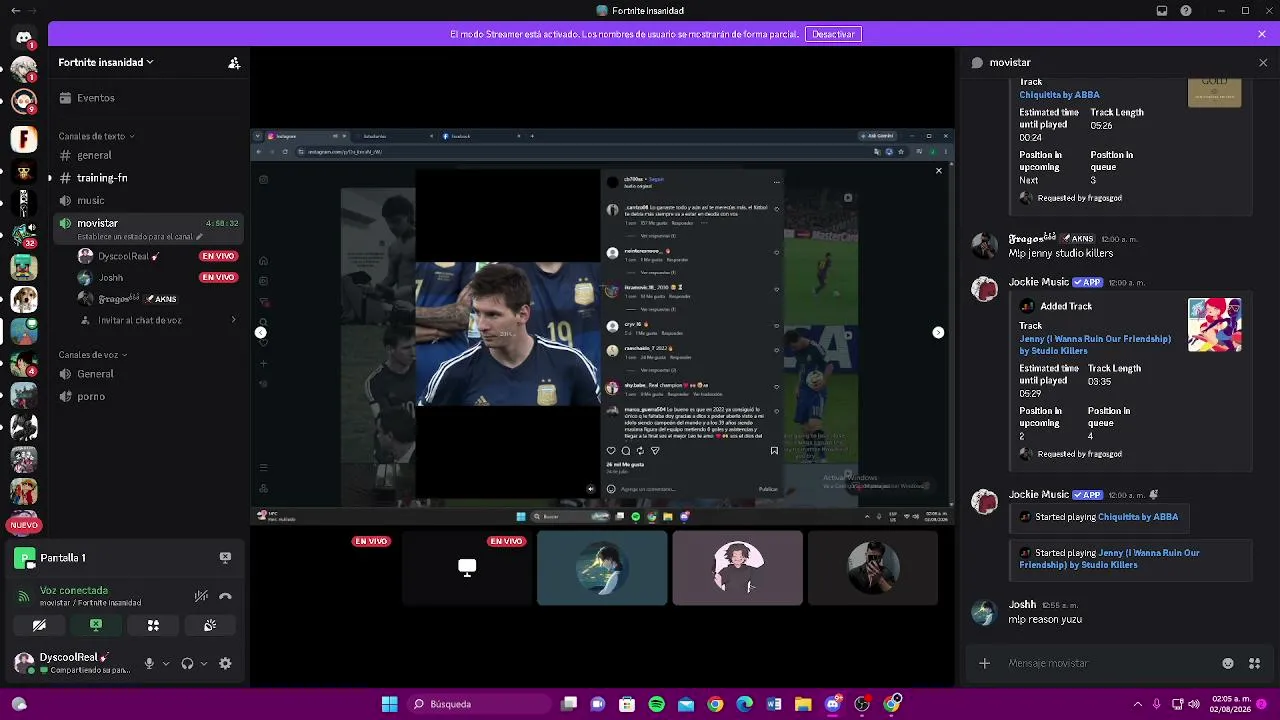1280x720 pixels.
Task: Watch Joshh's EN VIVO stream badge
Action: point(218,277)
